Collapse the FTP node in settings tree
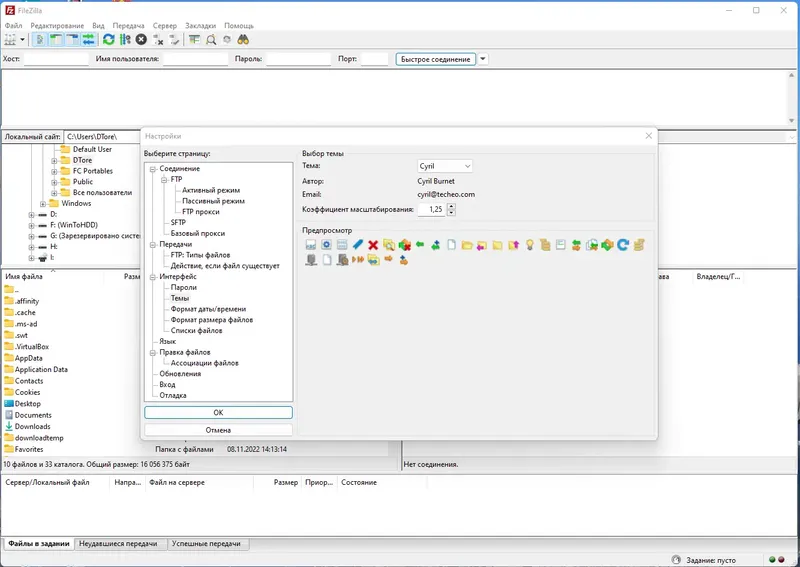Viewport: 800px width, 567px height. pos(164,180)
